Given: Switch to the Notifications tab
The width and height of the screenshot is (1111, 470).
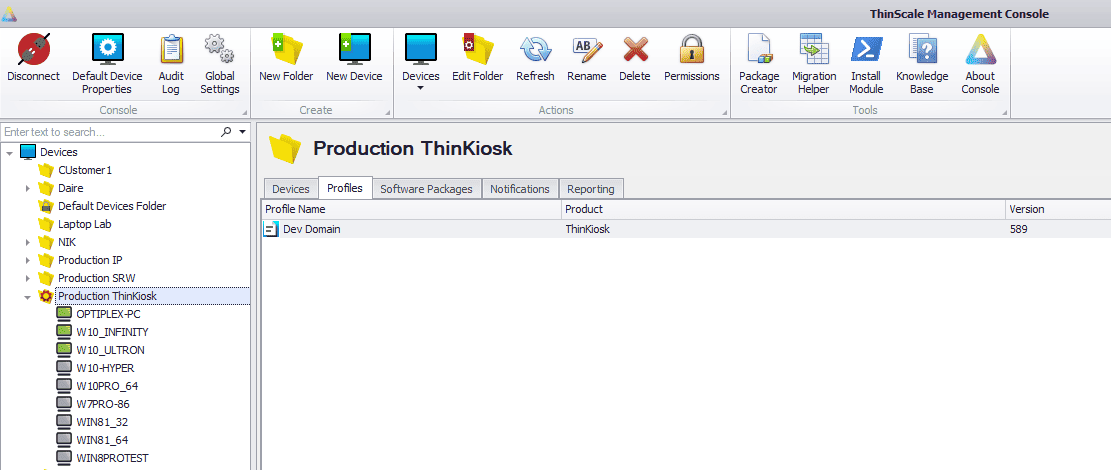Looking at the screenshot, I should pos(520,189).
